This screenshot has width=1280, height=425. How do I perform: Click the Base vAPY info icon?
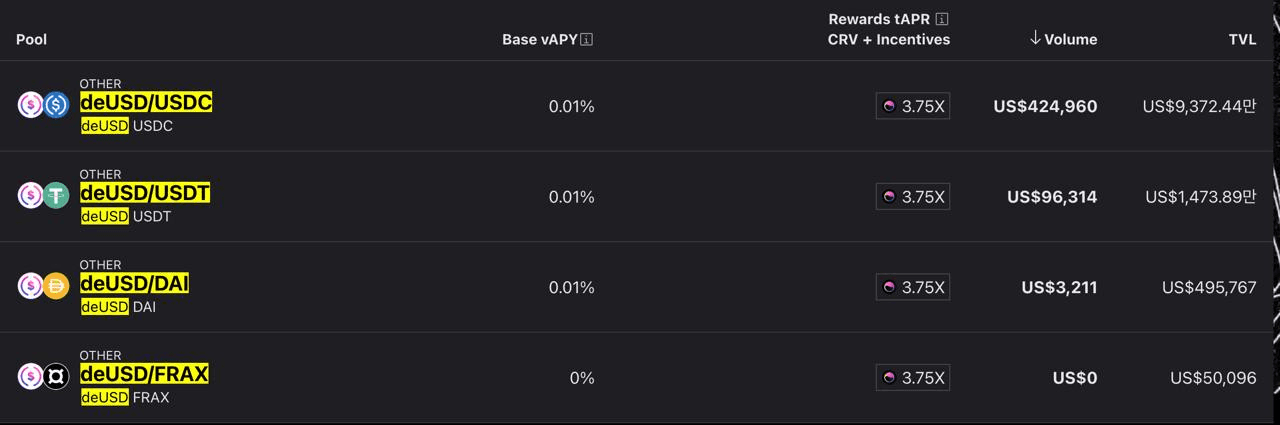pos(587,40)
